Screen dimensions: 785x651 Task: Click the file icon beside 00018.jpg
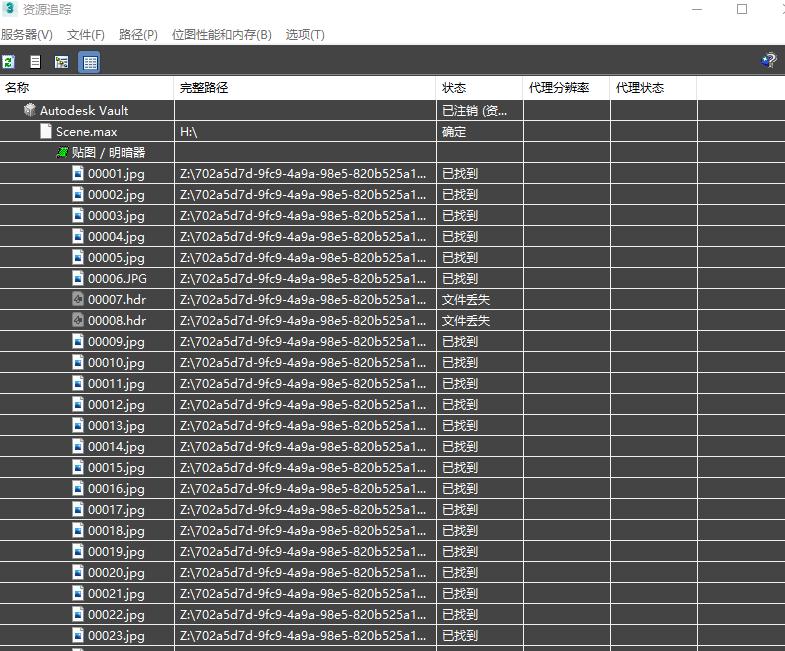point(78,530)
